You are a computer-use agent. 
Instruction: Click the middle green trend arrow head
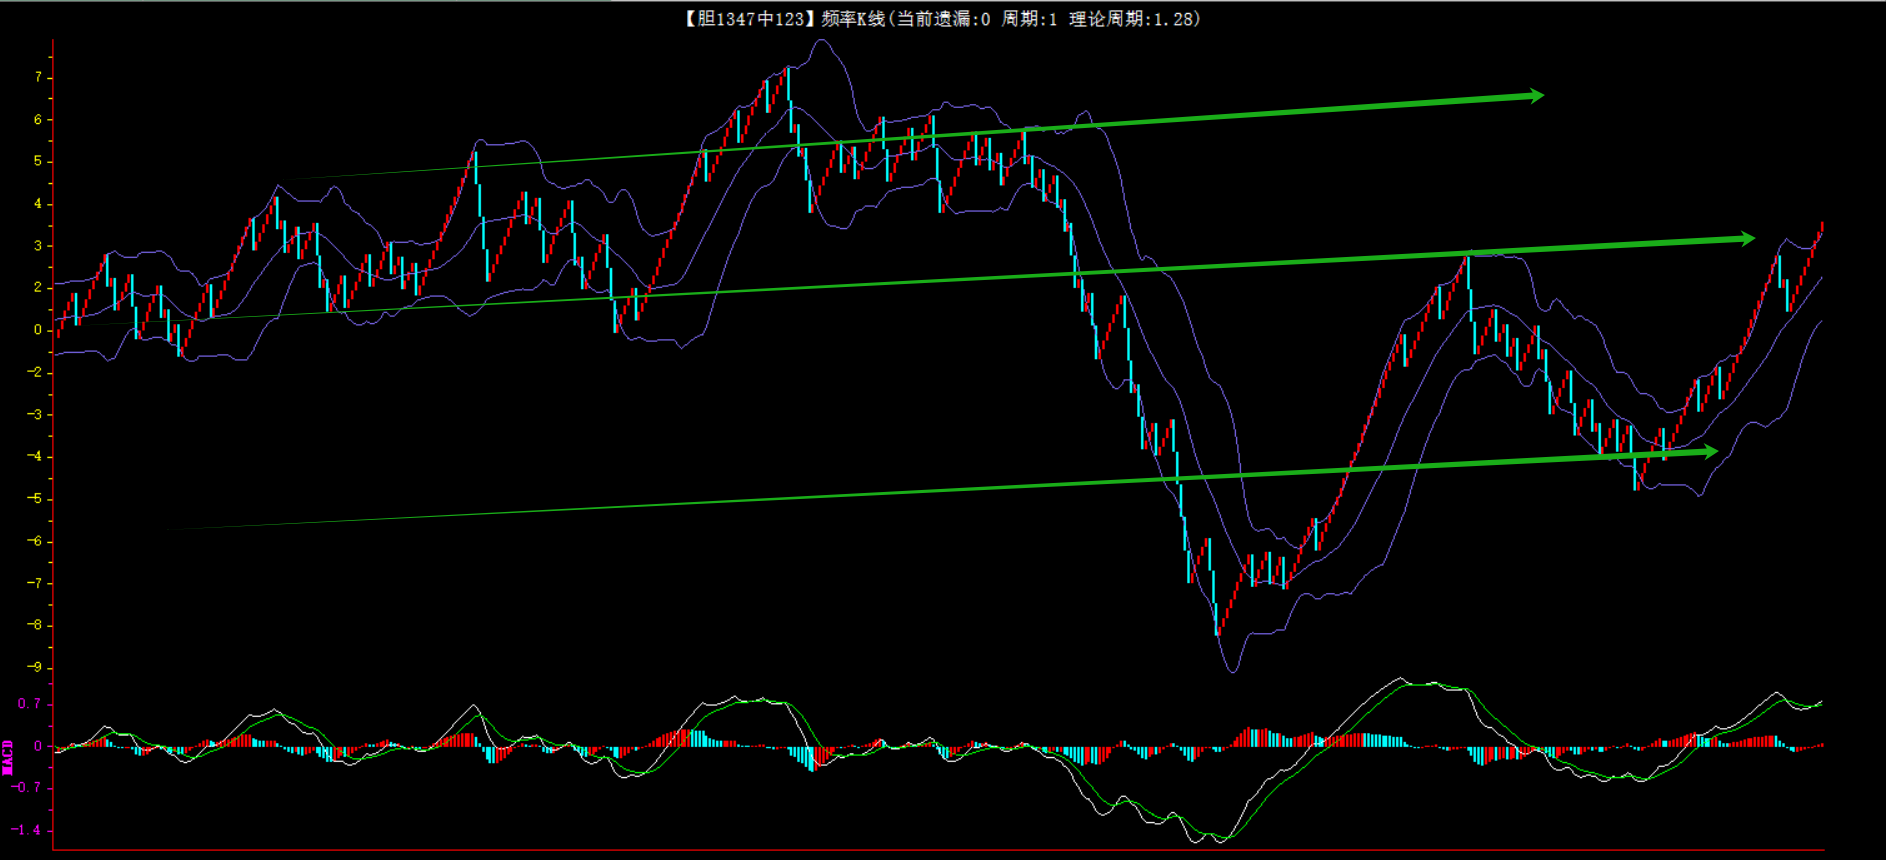[1745, 238]
